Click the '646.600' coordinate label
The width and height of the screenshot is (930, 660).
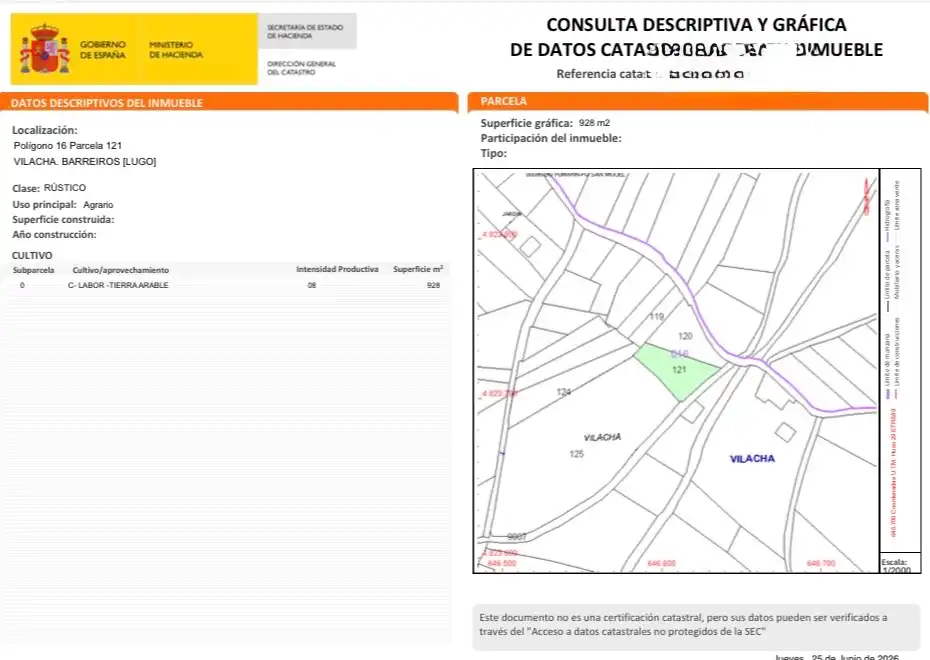pyautogui.click(x=661, y=563)
